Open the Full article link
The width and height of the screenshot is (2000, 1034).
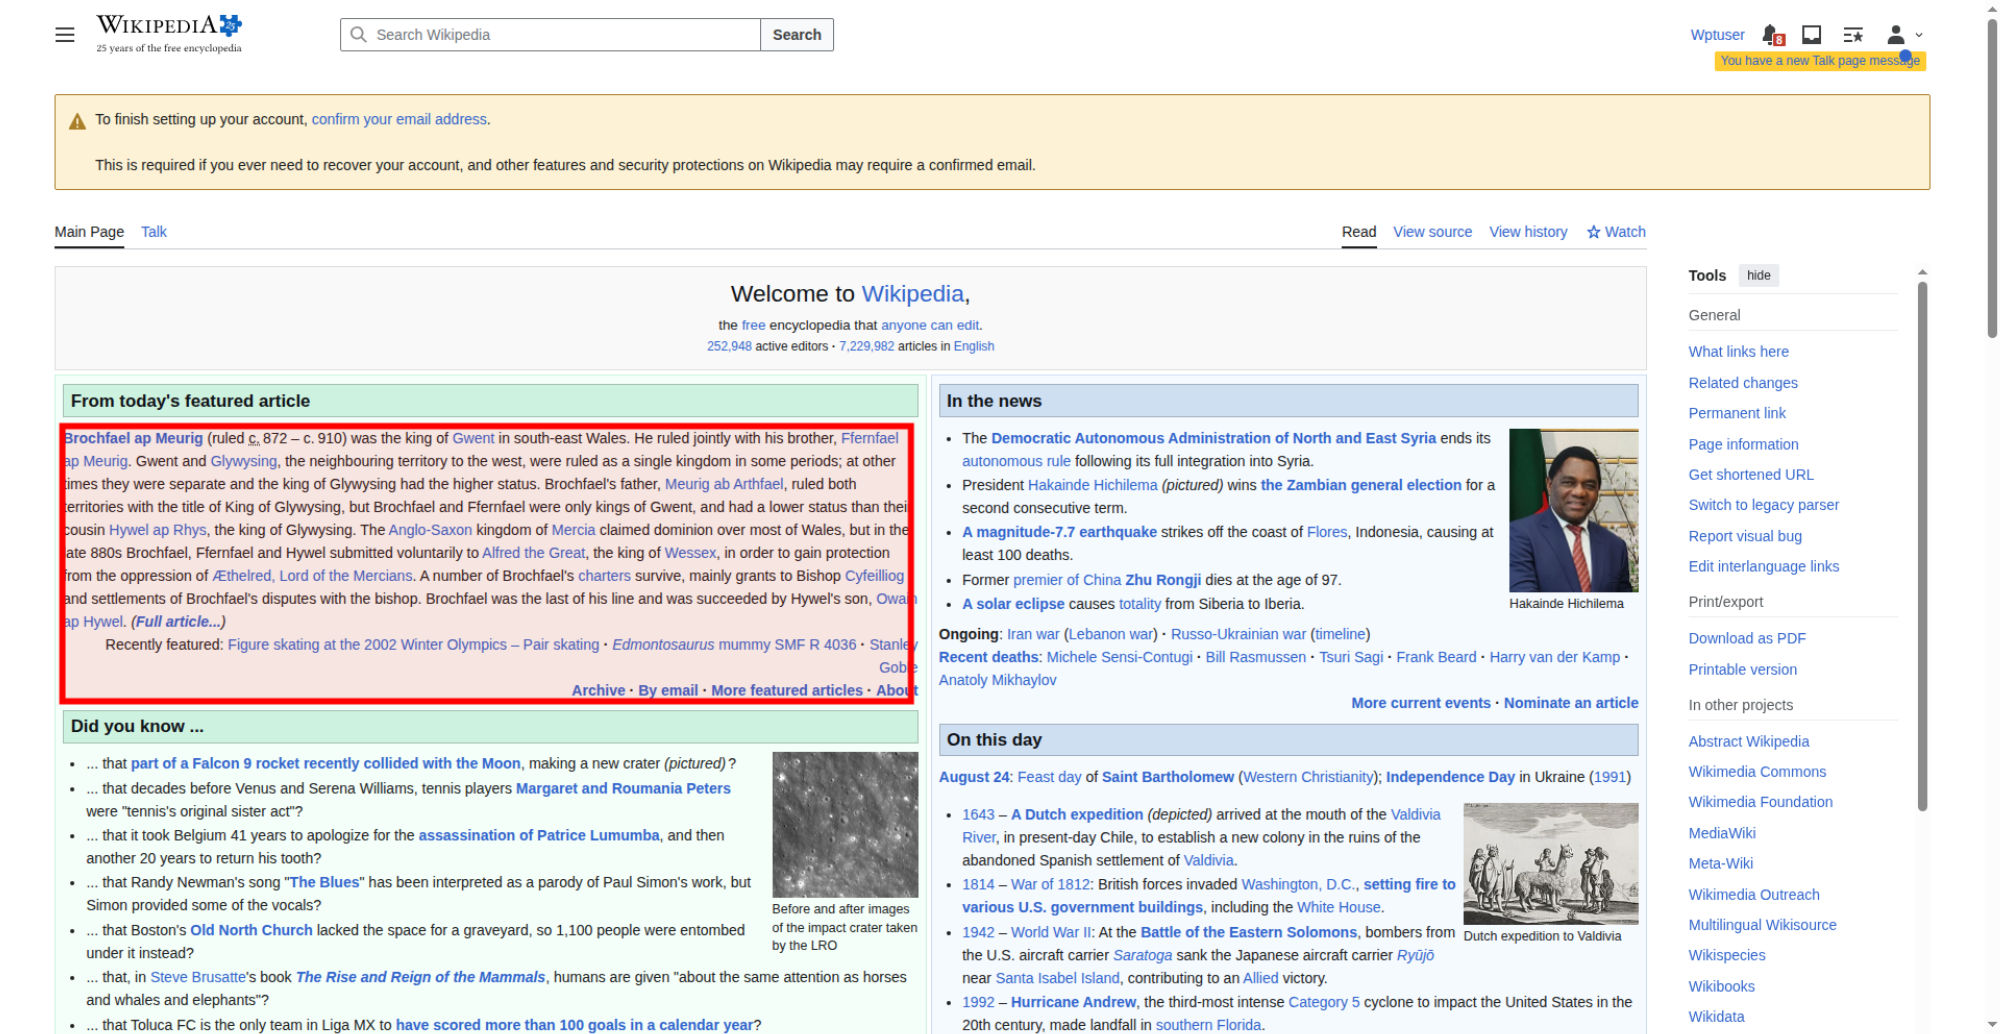point(178,621)
